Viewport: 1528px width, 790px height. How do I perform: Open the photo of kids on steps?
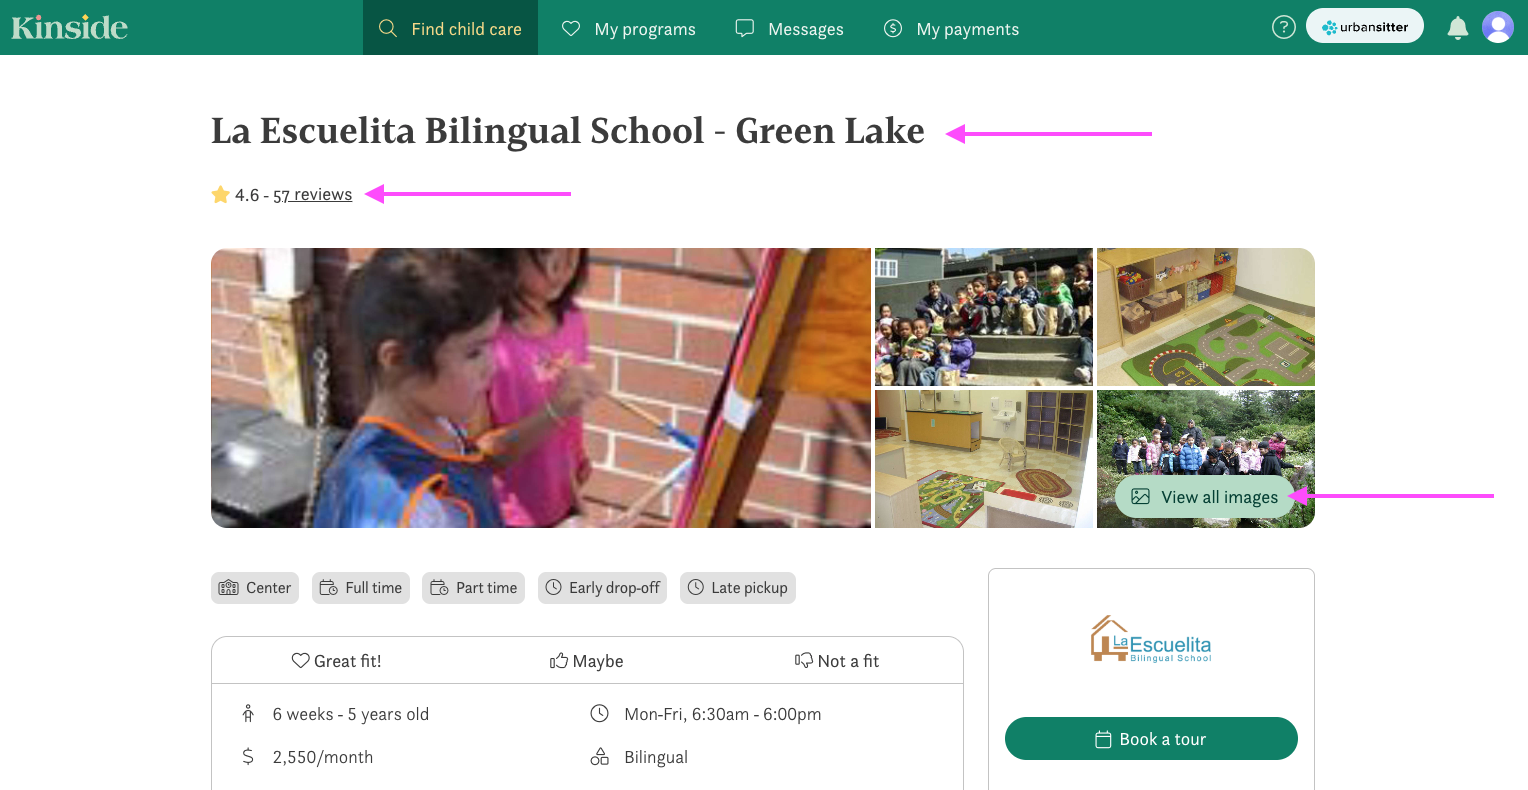984,317
